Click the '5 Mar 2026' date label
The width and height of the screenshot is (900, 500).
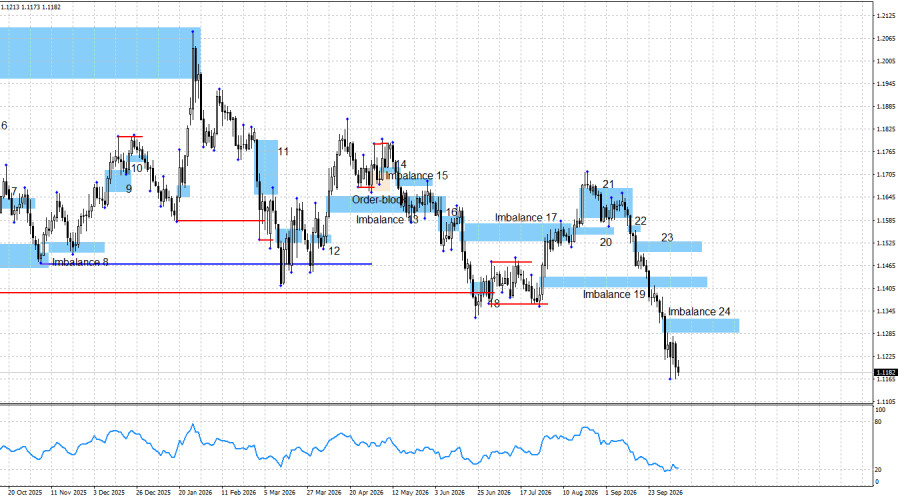click(x=280, y=493)
